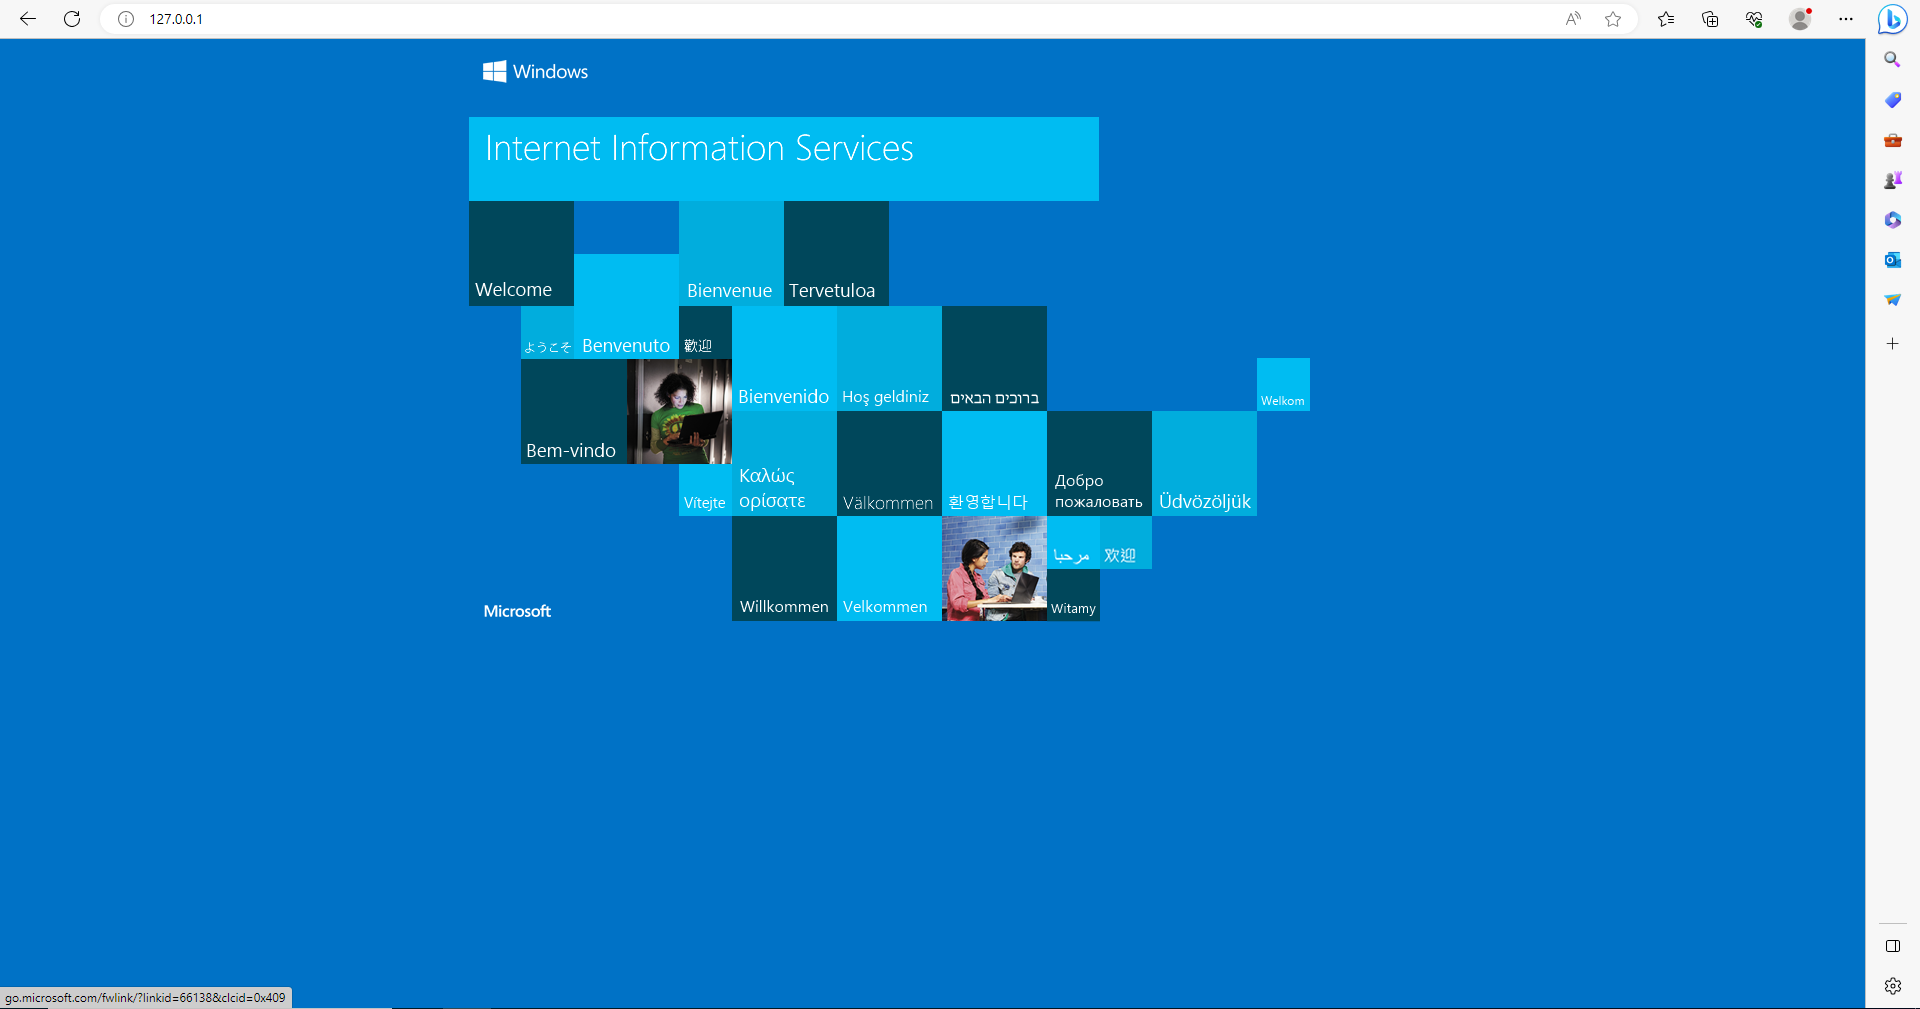Select the Bienvenido tile

pyautogui.click(x=784, y=358)
